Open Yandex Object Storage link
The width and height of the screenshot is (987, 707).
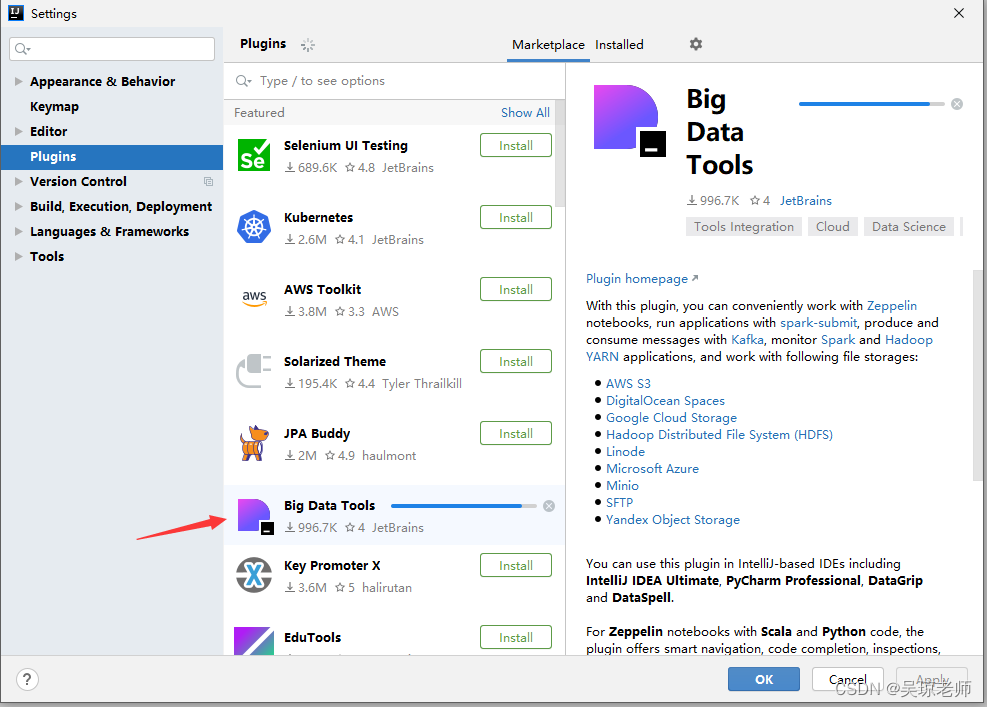[672, 519]
